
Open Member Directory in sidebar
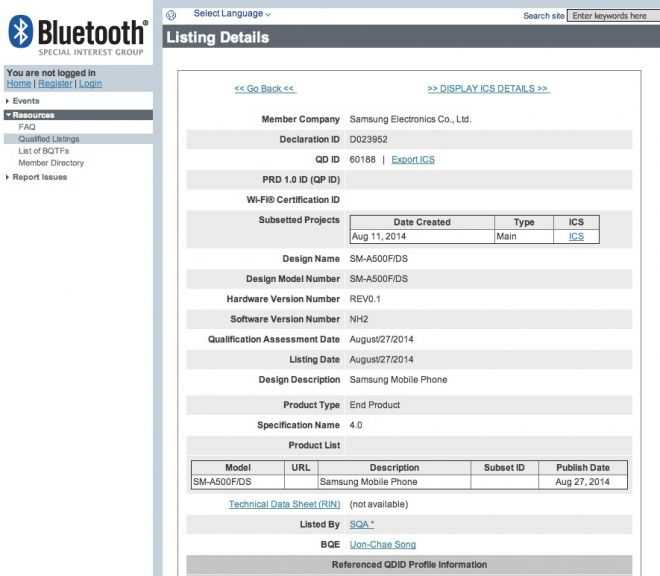coord(51,163)
